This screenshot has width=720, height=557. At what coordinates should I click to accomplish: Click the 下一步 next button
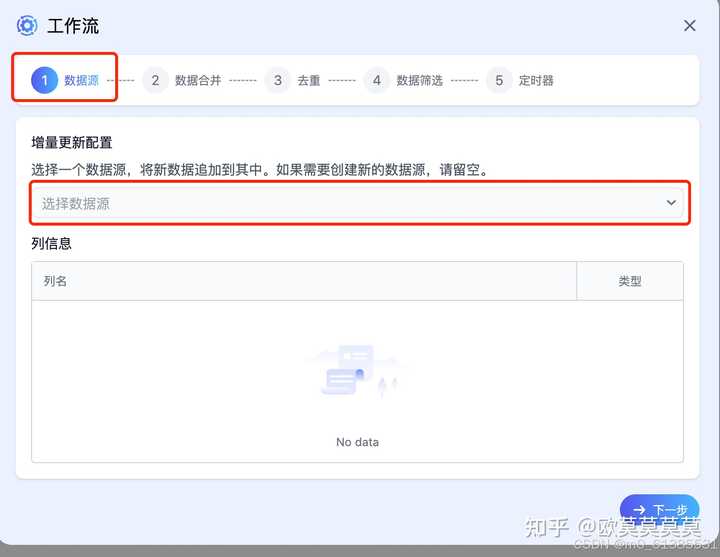click(659, 509)
